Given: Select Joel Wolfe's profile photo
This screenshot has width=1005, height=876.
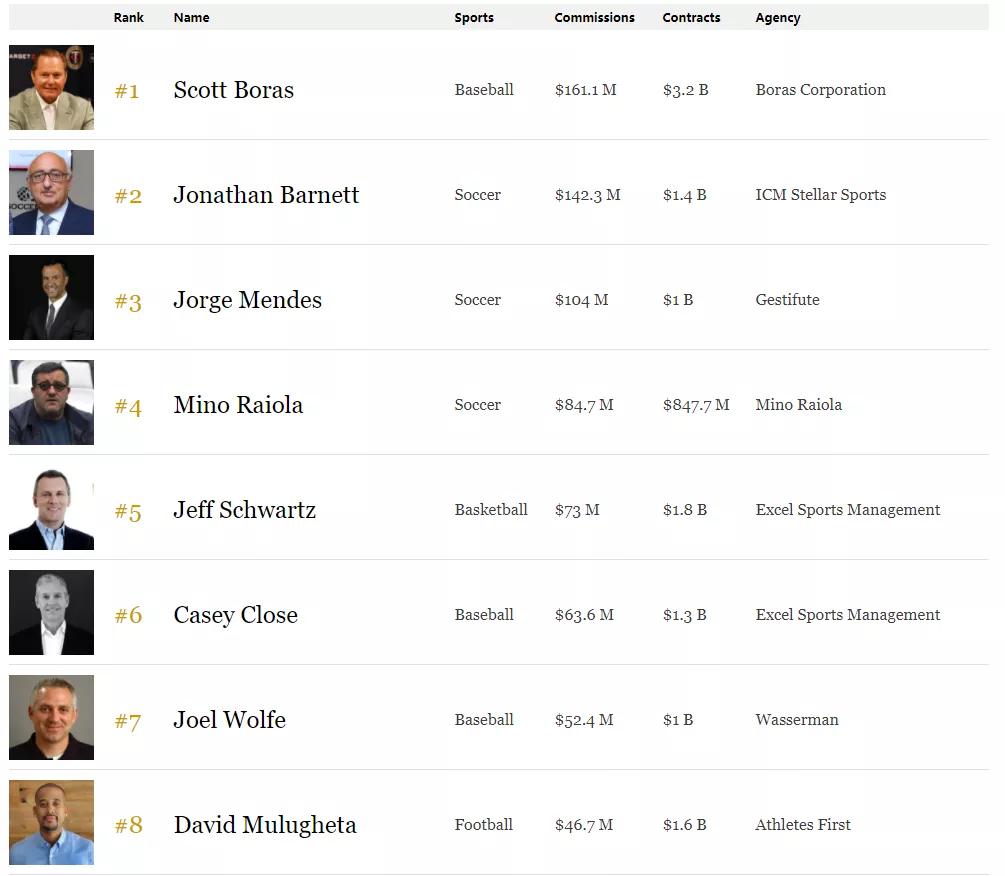Looking at the screenshot, I should point(51,718).
